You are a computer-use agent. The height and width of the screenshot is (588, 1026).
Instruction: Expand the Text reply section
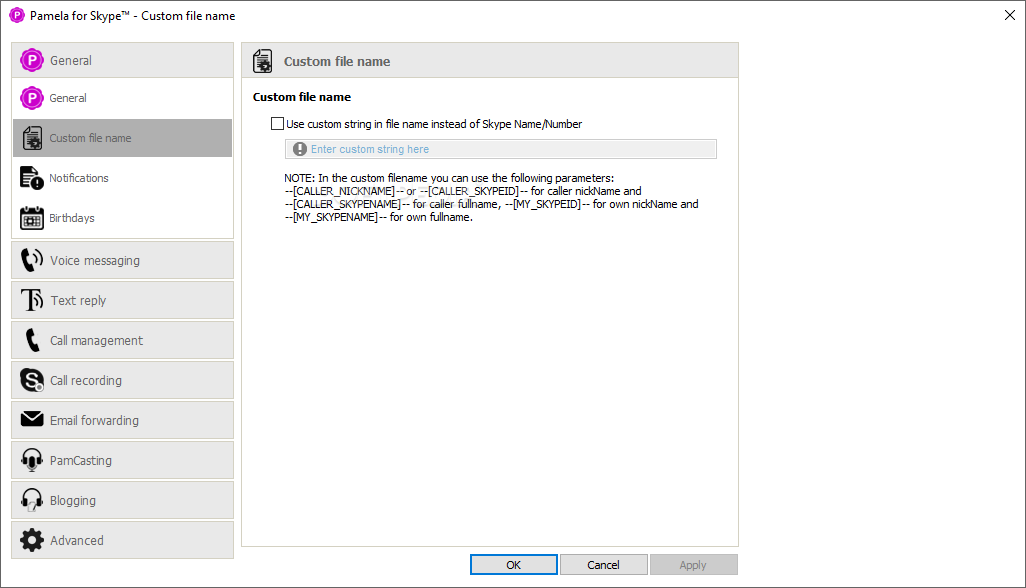(122, 300)
